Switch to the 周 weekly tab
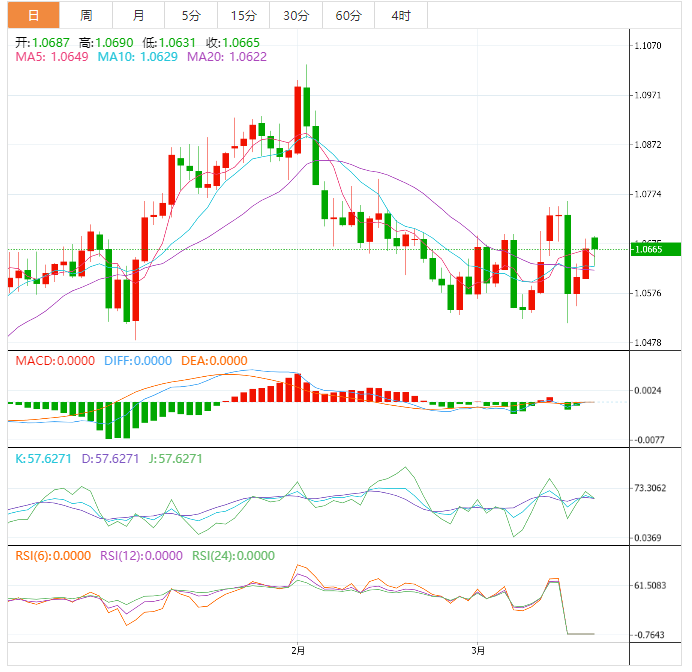Screen dimensions: 692x672 click(86, 15)
